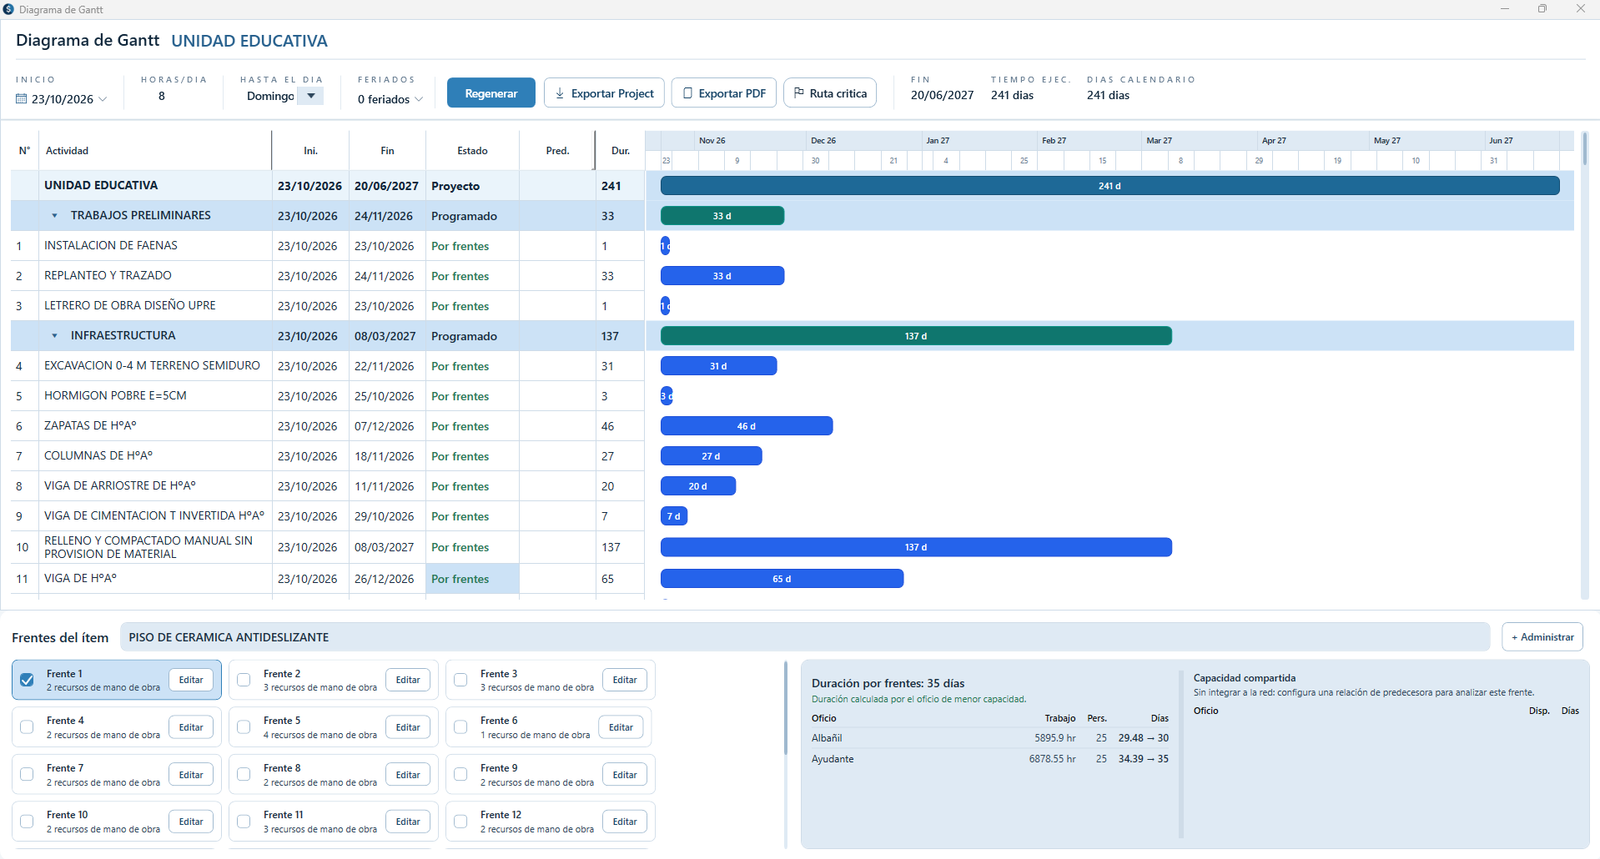Click the document icon on Exportar PDF
The width and height of the screenshot is (1600, 859).
click(688, 93)
